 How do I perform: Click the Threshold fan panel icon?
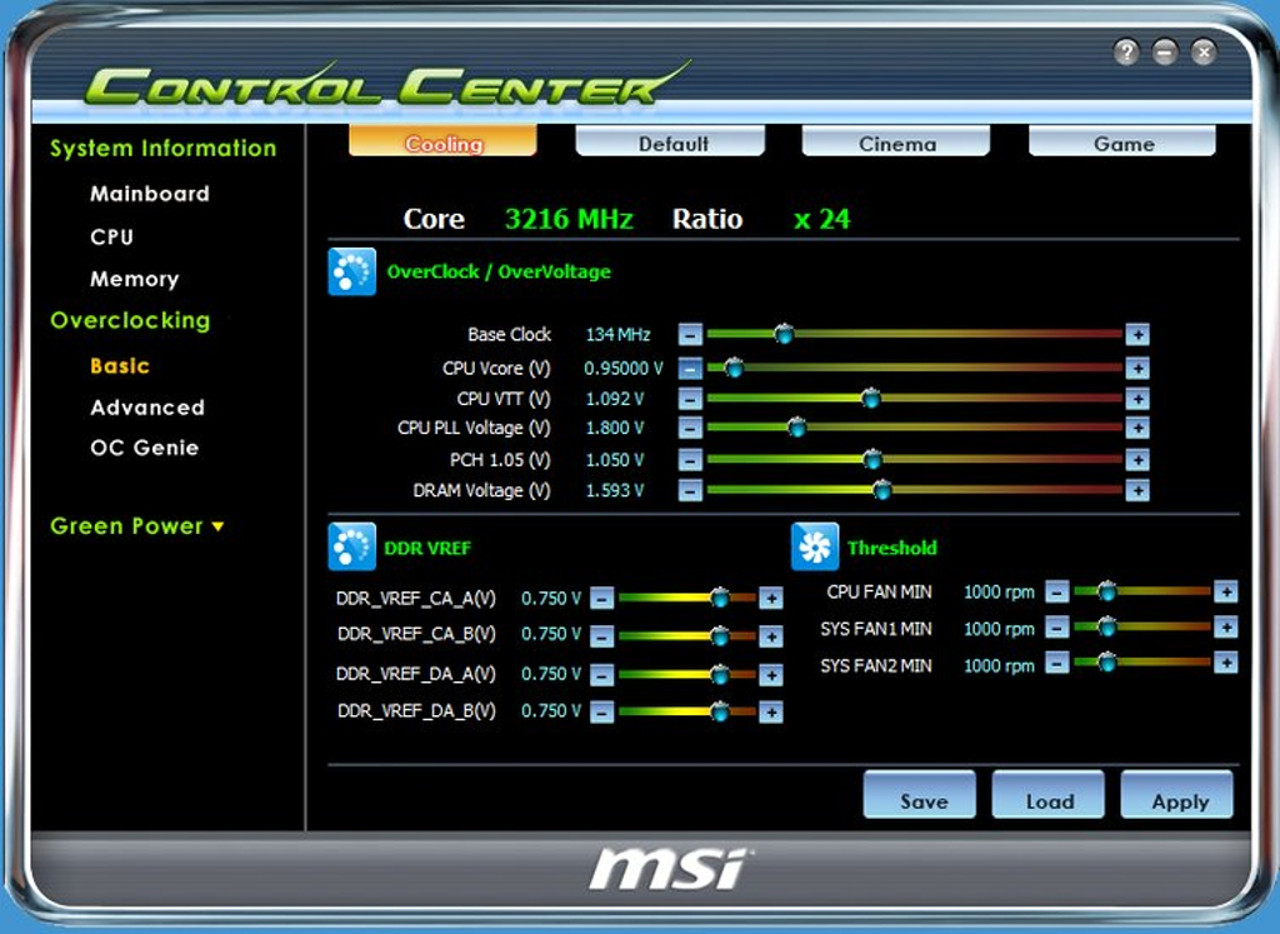(x=813, y=544)
